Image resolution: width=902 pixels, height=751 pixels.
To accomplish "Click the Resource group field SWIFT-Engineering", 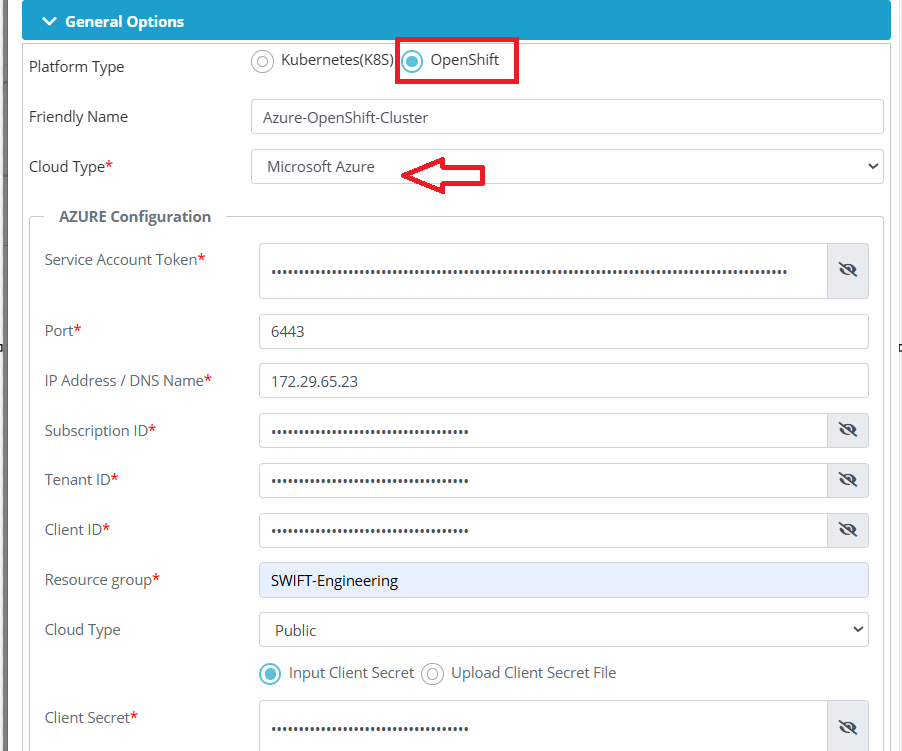I will click(563, 580).
